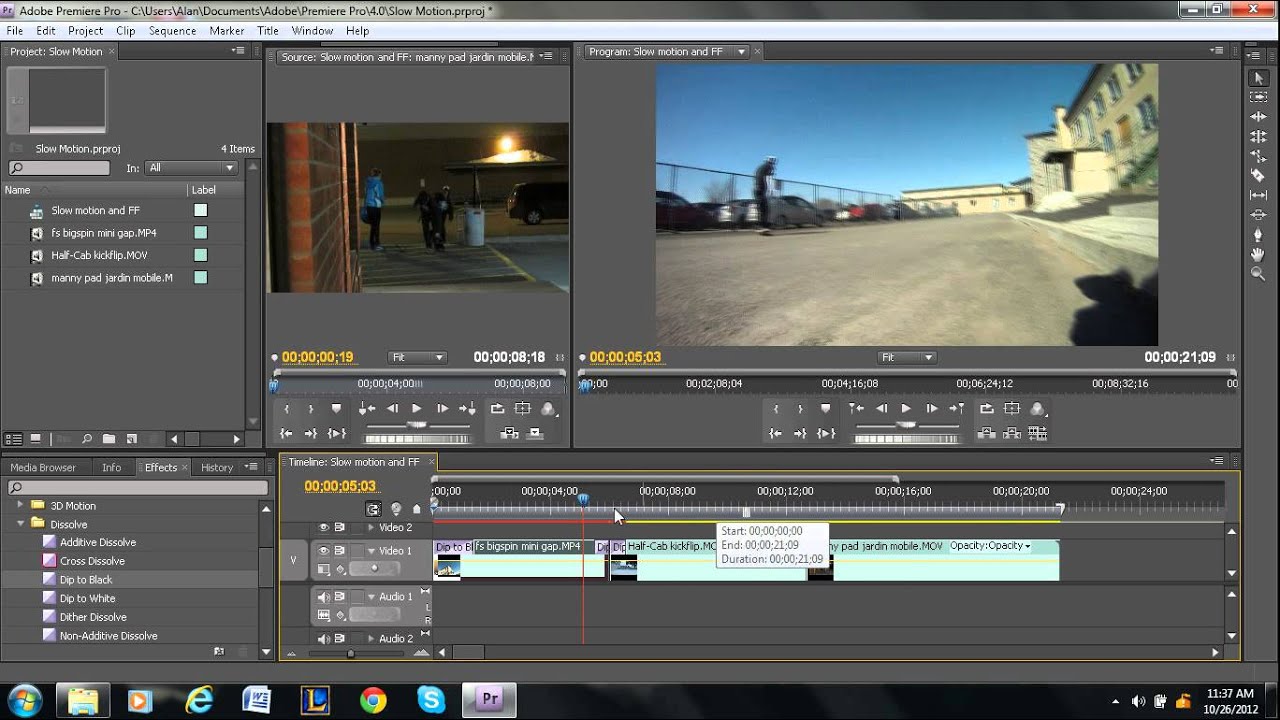Select Half-Cab kickflip.MOV in Project panel
Screen dimensions: 1280x720
click(x=99, y=255)
